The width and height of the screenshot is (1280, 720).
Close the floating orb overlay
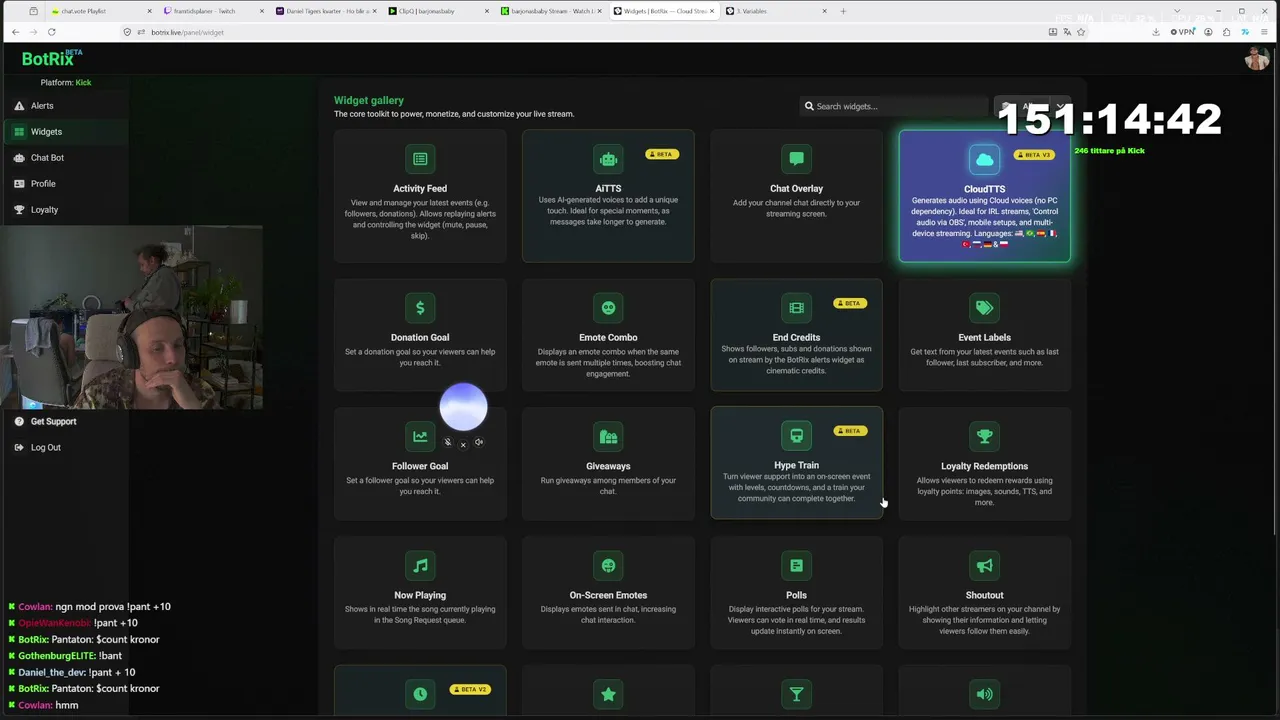point(463,445)
